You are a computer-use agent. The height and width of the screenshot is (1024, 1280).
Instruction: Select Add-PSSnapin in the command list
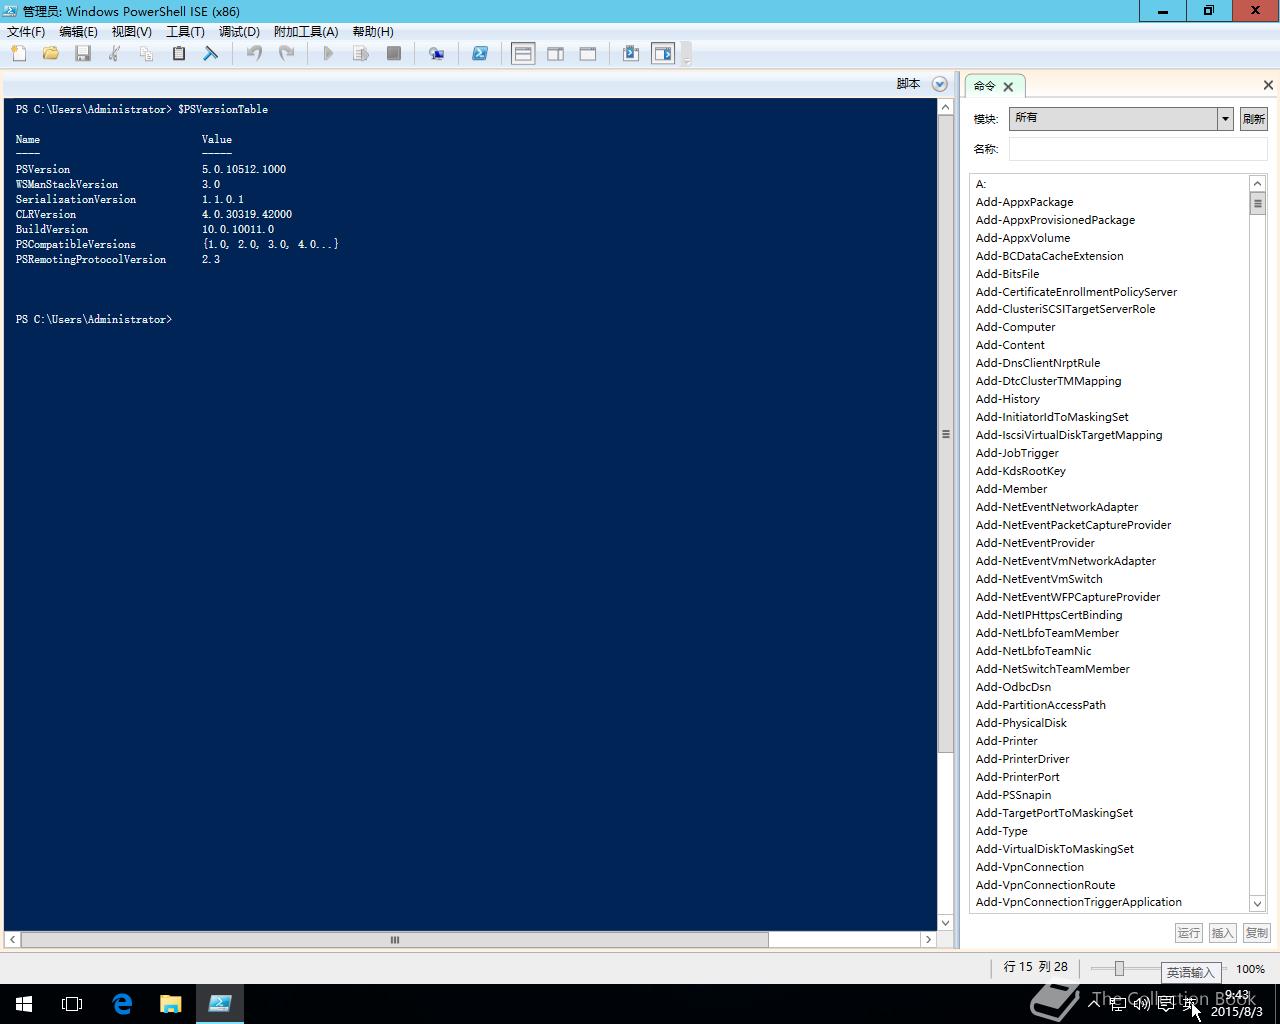coord(1013,795)
